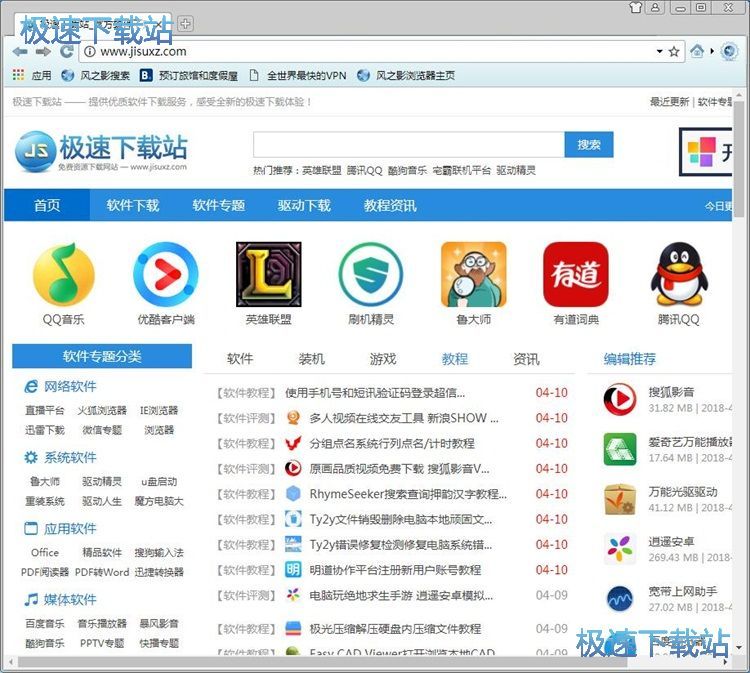Open the 风之影浏览器主页 bookmark
The width and height of the screenshot is (750, 673).
[407, 75]
